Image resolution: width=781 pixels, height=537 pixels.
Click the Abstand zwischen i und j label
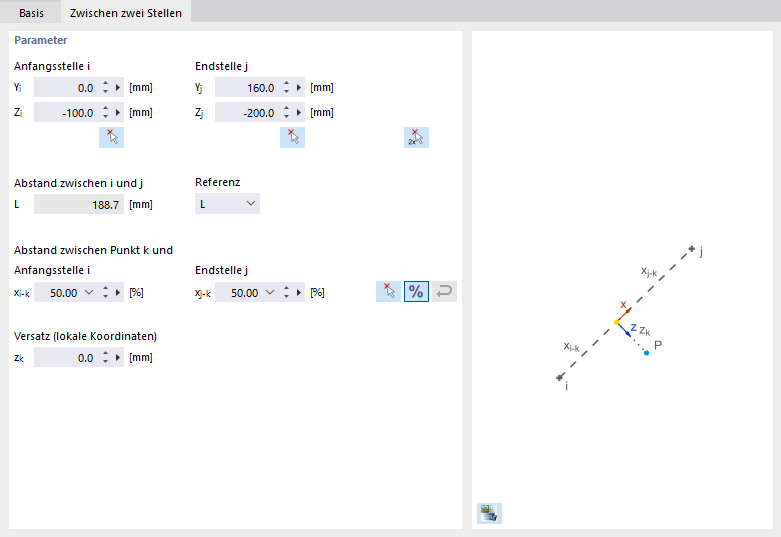point(78,183)
